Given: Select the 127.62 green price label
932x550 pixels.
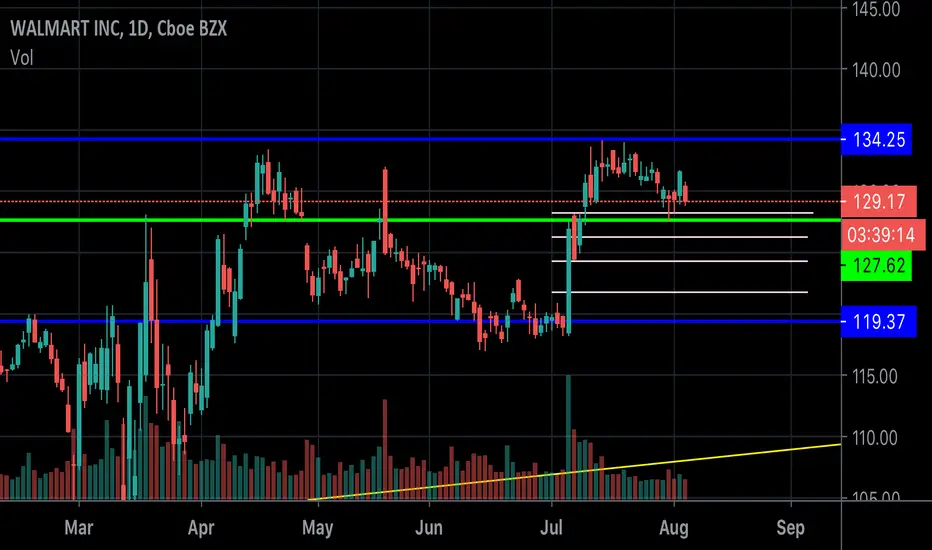Looking at the screenshot, I should click(x=876, y=265).
